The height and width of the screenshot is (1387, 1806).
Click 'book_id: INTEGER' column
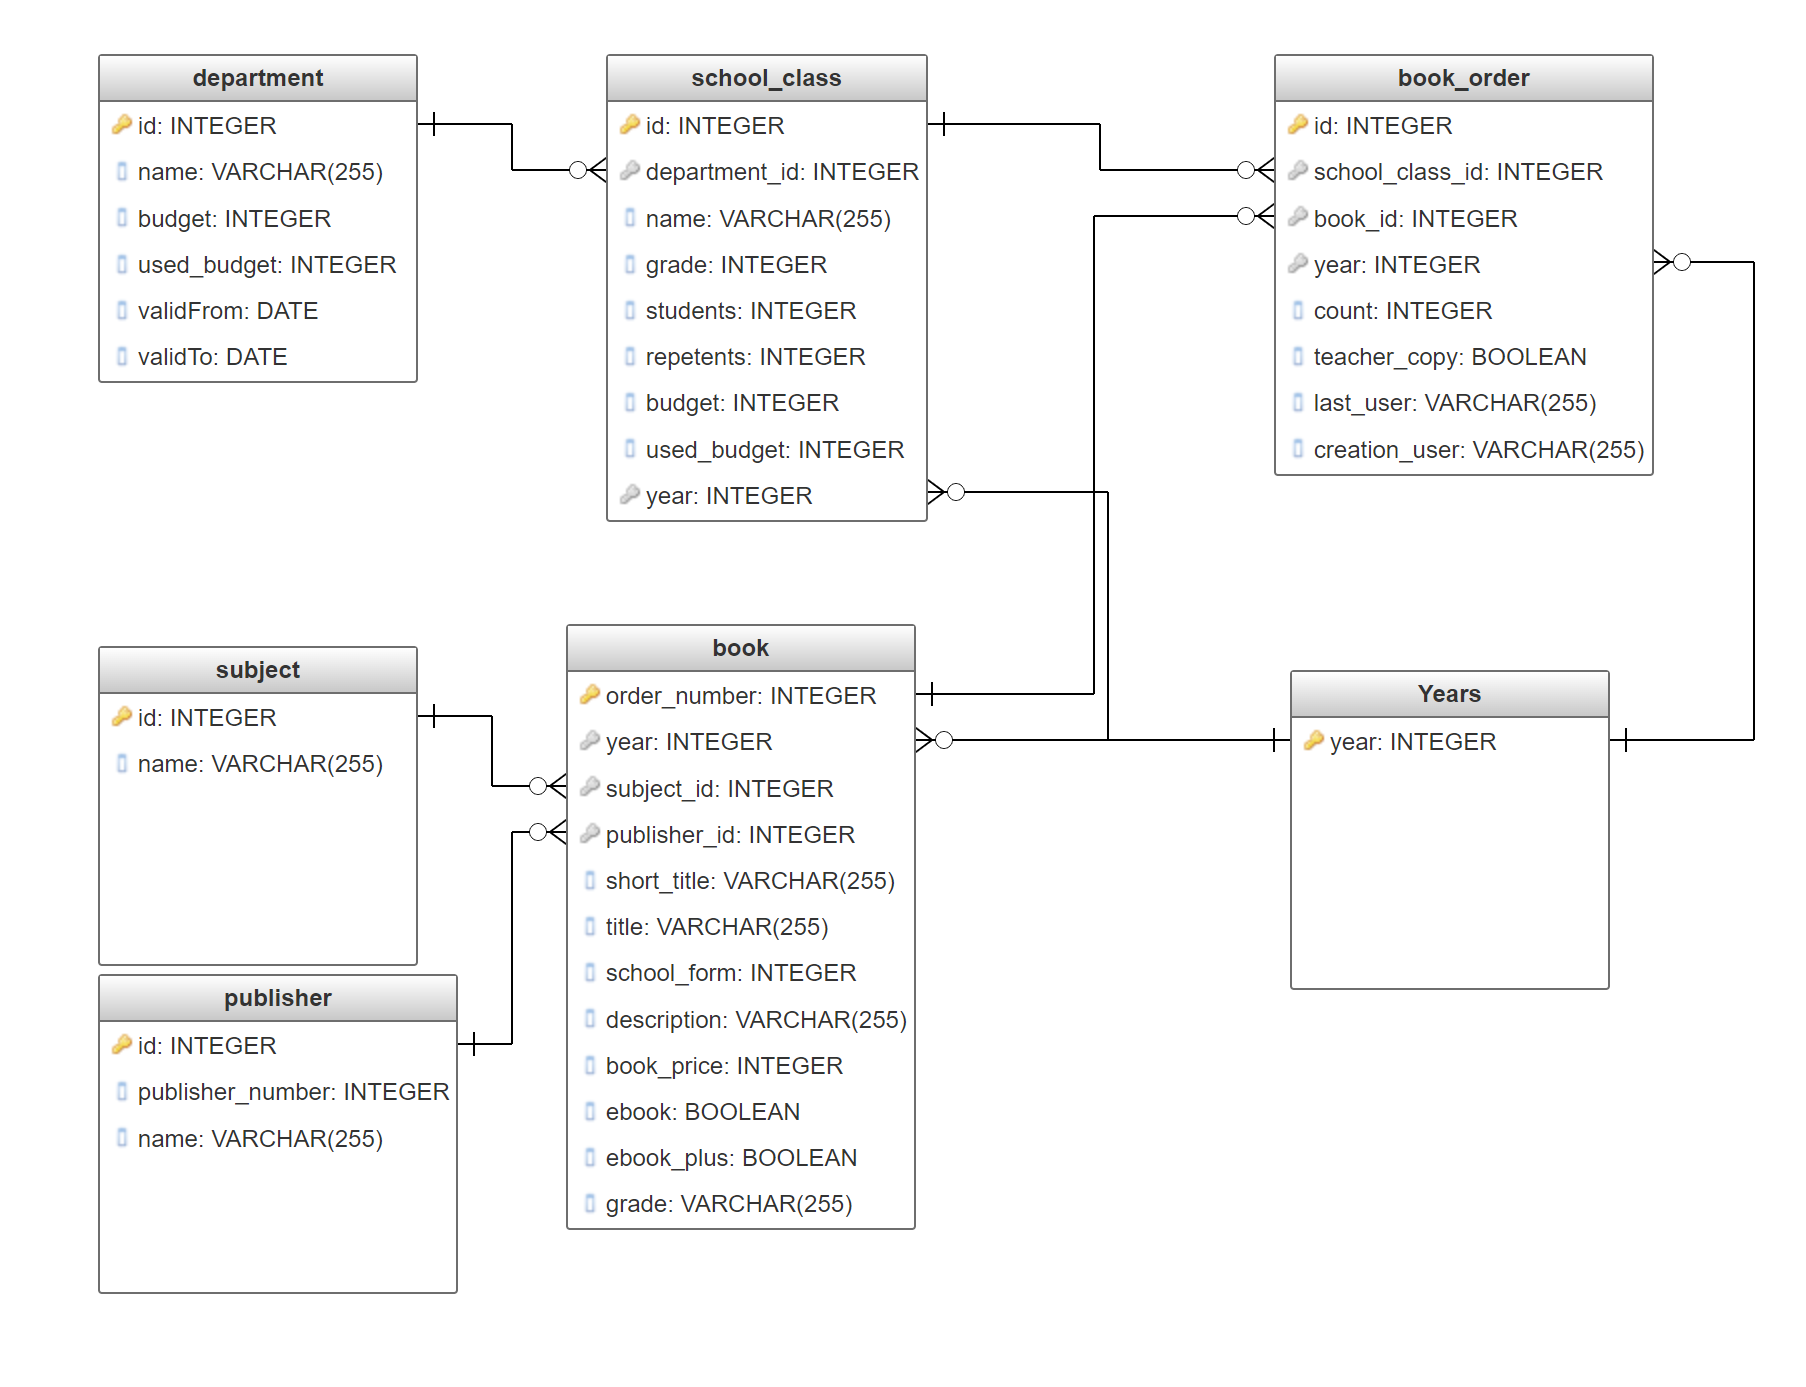(x=1416, y=219)
